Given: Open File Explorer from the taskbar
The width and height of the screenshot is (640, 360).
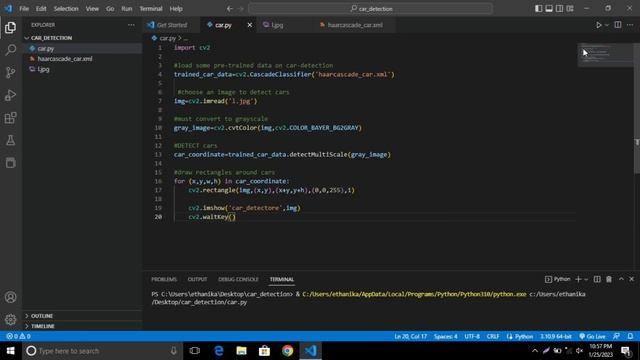Looking at the screenshot, I should 241,351.
